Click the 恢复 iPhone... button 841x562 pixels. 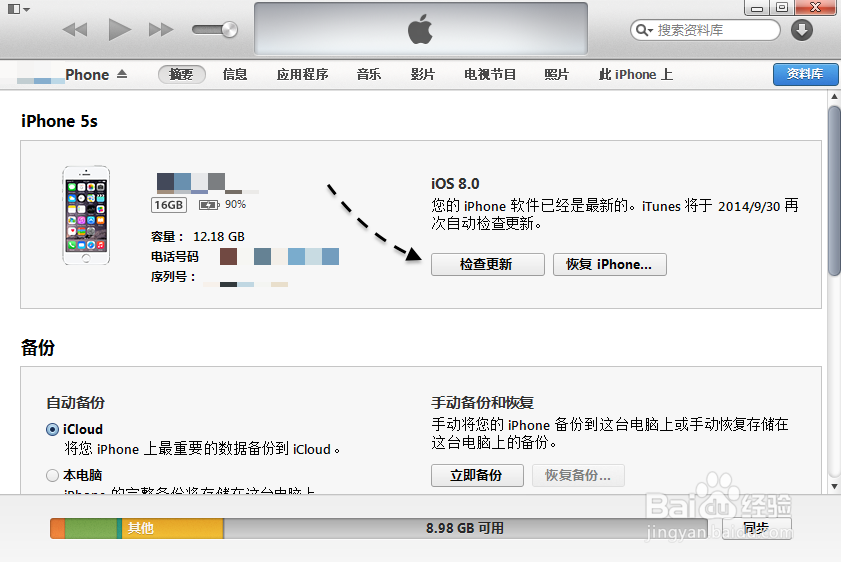tap(609, 264)
